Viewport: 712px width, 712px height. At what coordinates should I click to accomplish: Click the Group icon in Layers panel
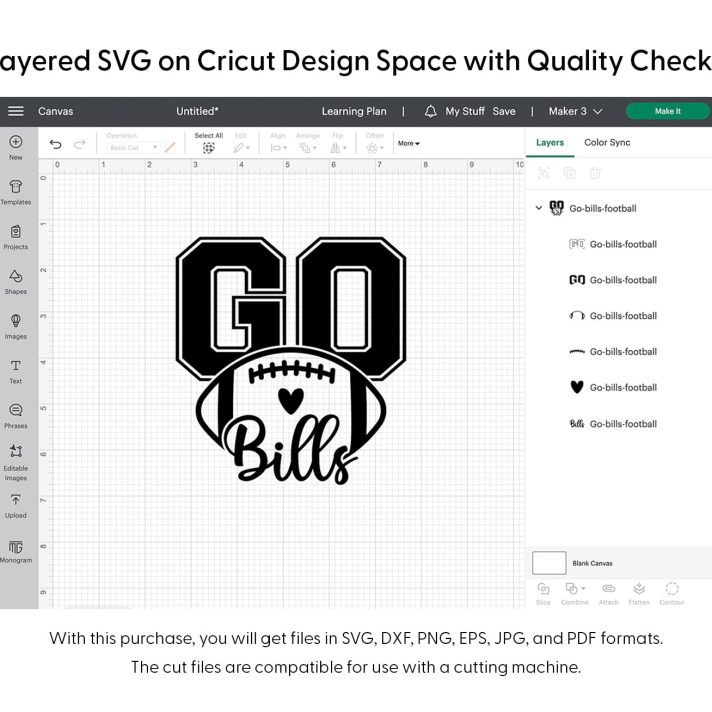544,173
